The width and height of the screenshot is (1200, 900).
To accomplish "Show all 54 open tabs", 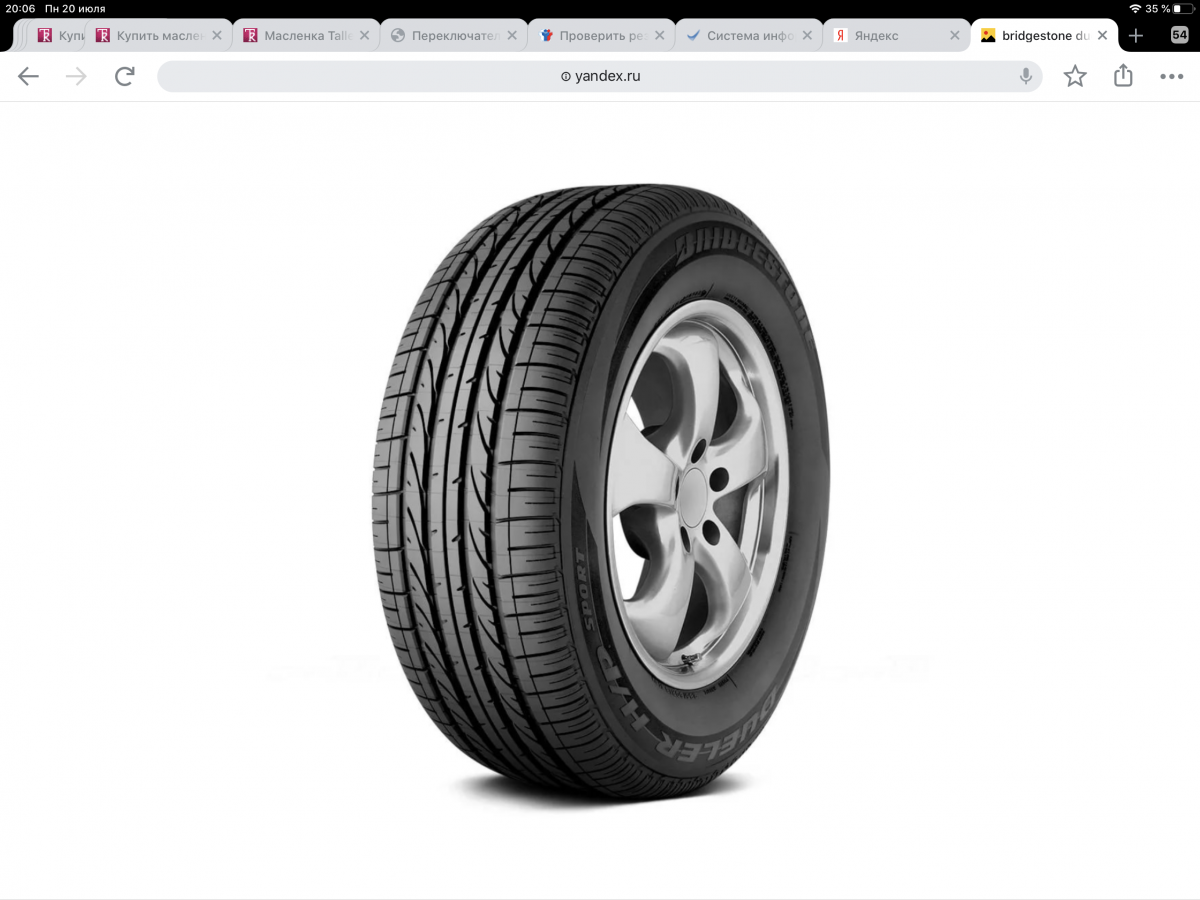I will coord(1179,35).
